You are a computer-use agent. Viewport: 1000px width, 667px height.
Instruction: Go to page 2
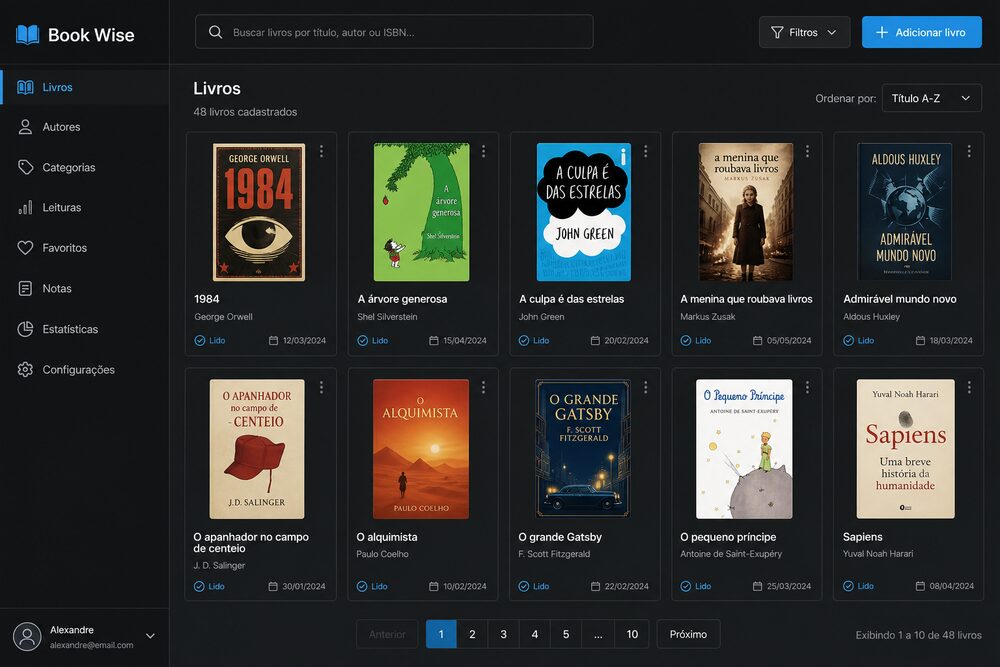click(x=472, y=634)
